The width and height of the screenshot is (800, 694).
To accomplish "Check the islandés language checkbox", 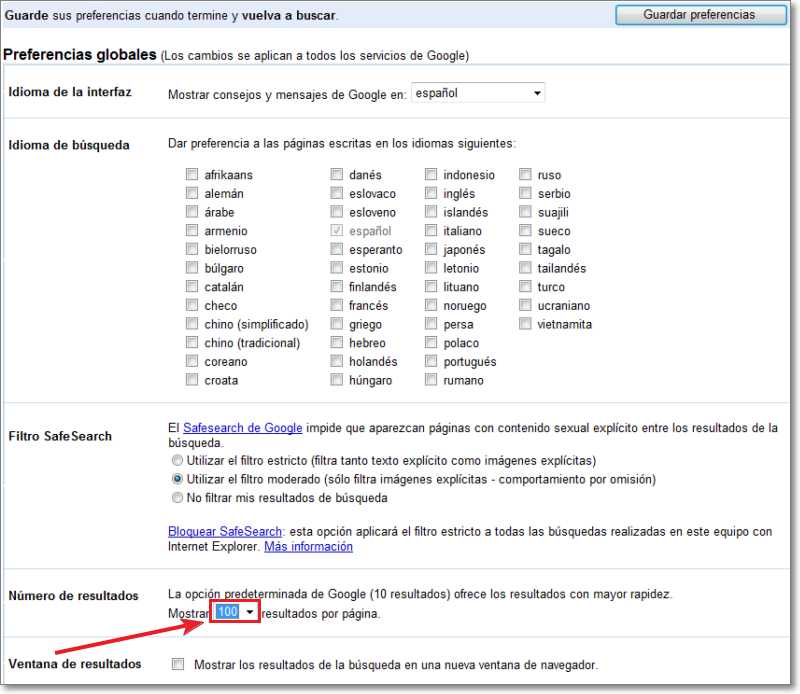I will 431,212.
